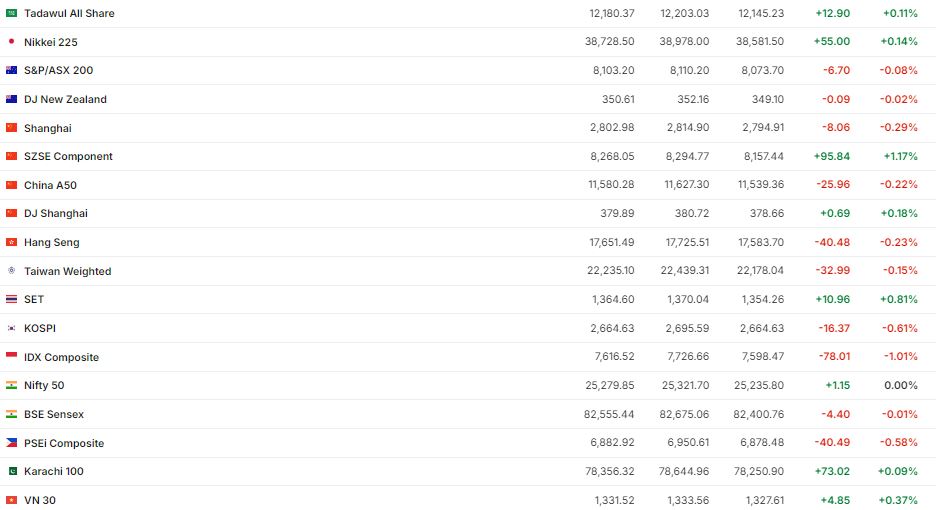Go to the DJ Shanghai index
The width and height of the screenshot is (936, 510).
pos(56,214)
